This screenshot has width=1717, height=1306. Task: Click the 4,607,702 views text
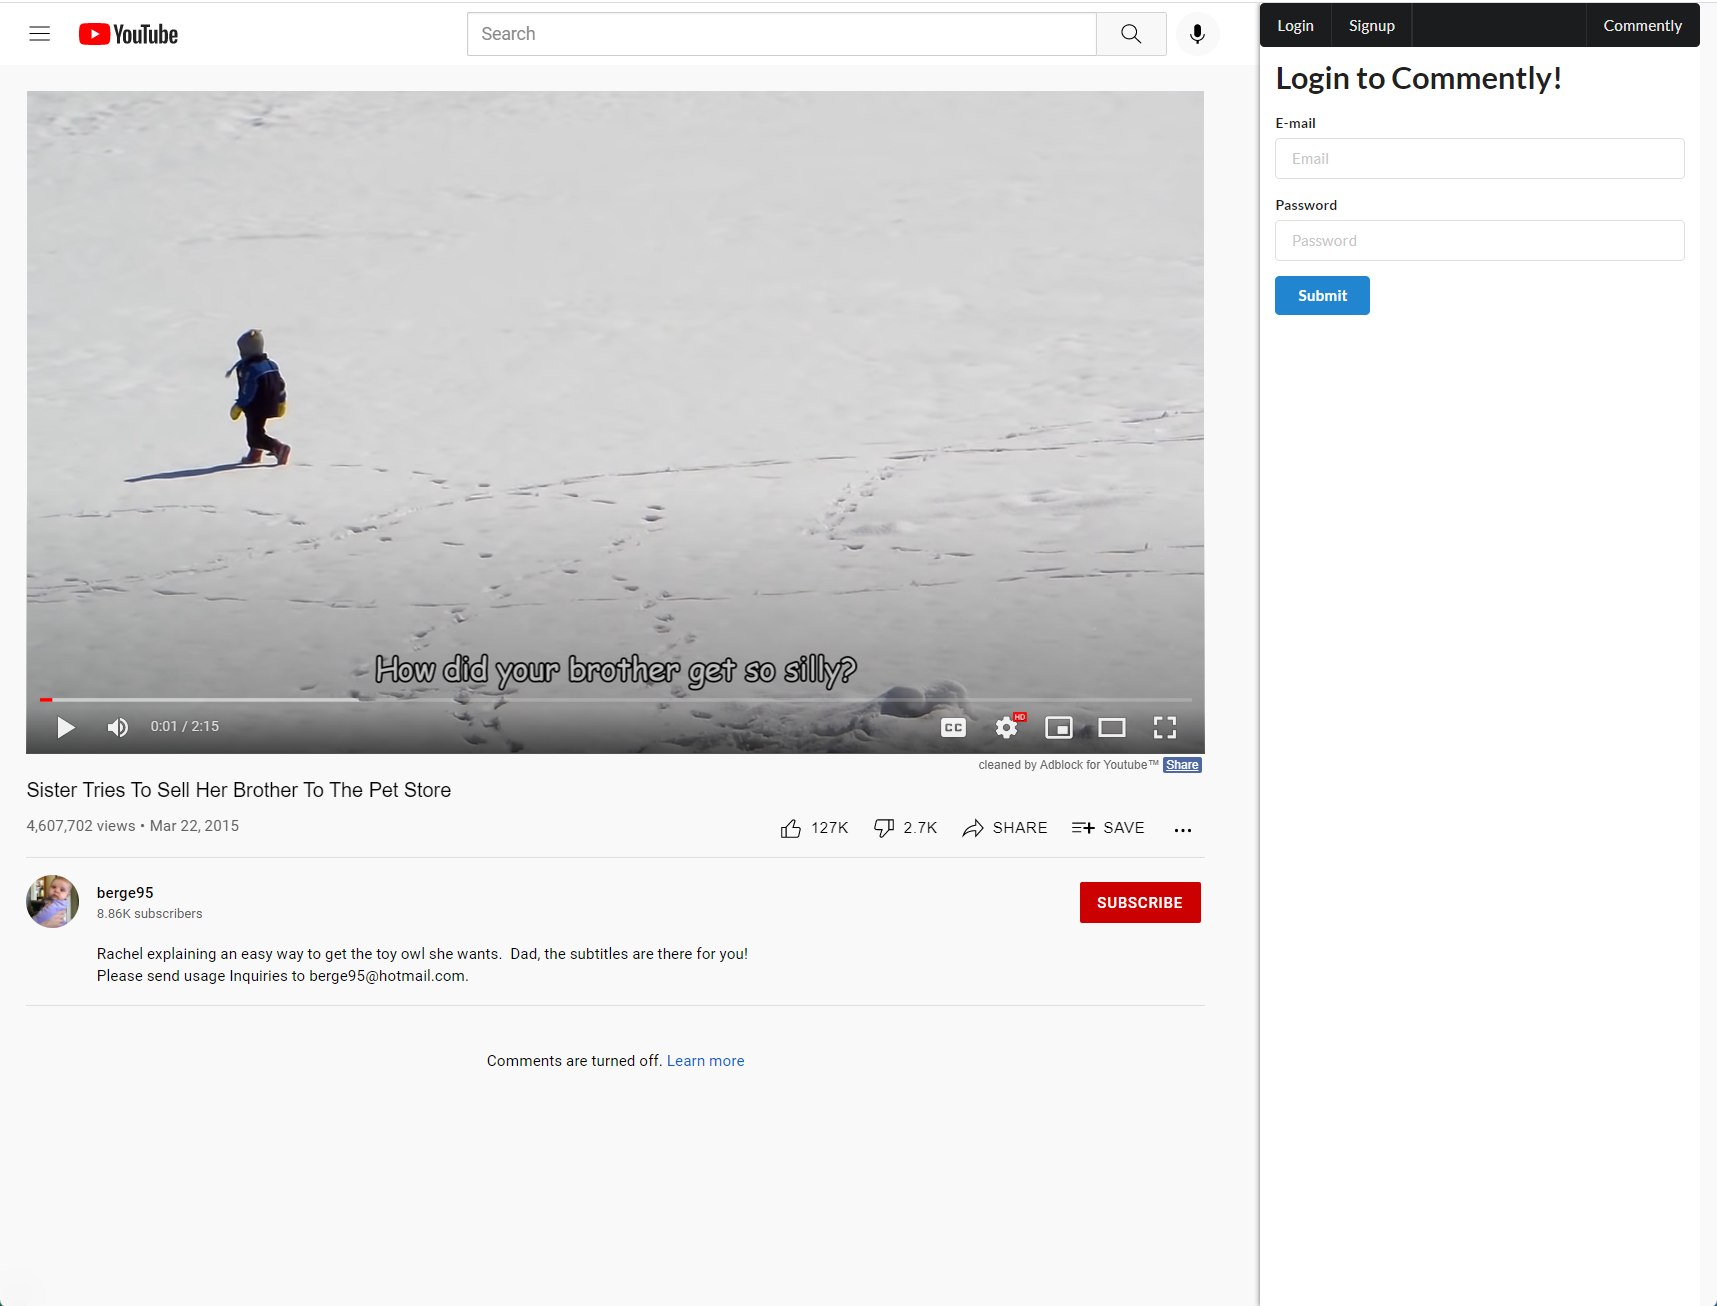coord(81,826)
